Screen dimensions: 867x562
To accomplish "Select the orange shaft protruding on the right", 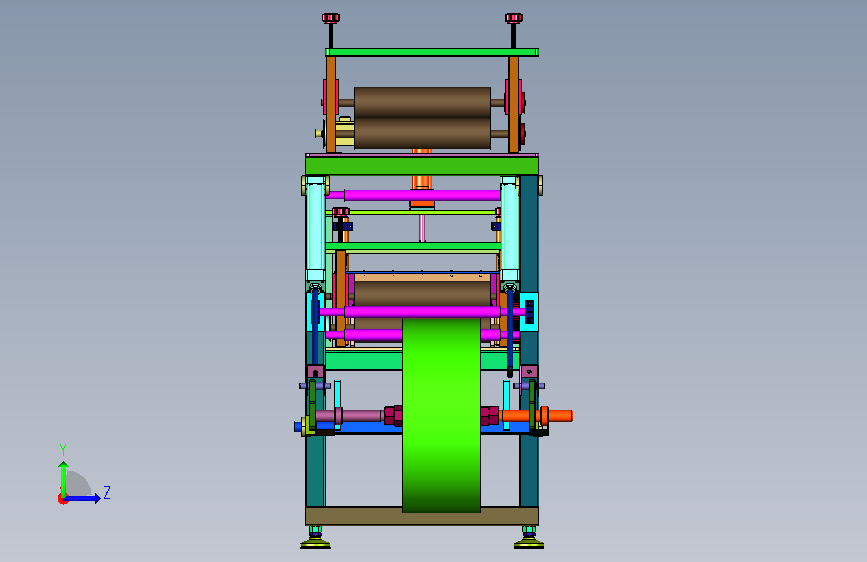I will coord(536,416).
